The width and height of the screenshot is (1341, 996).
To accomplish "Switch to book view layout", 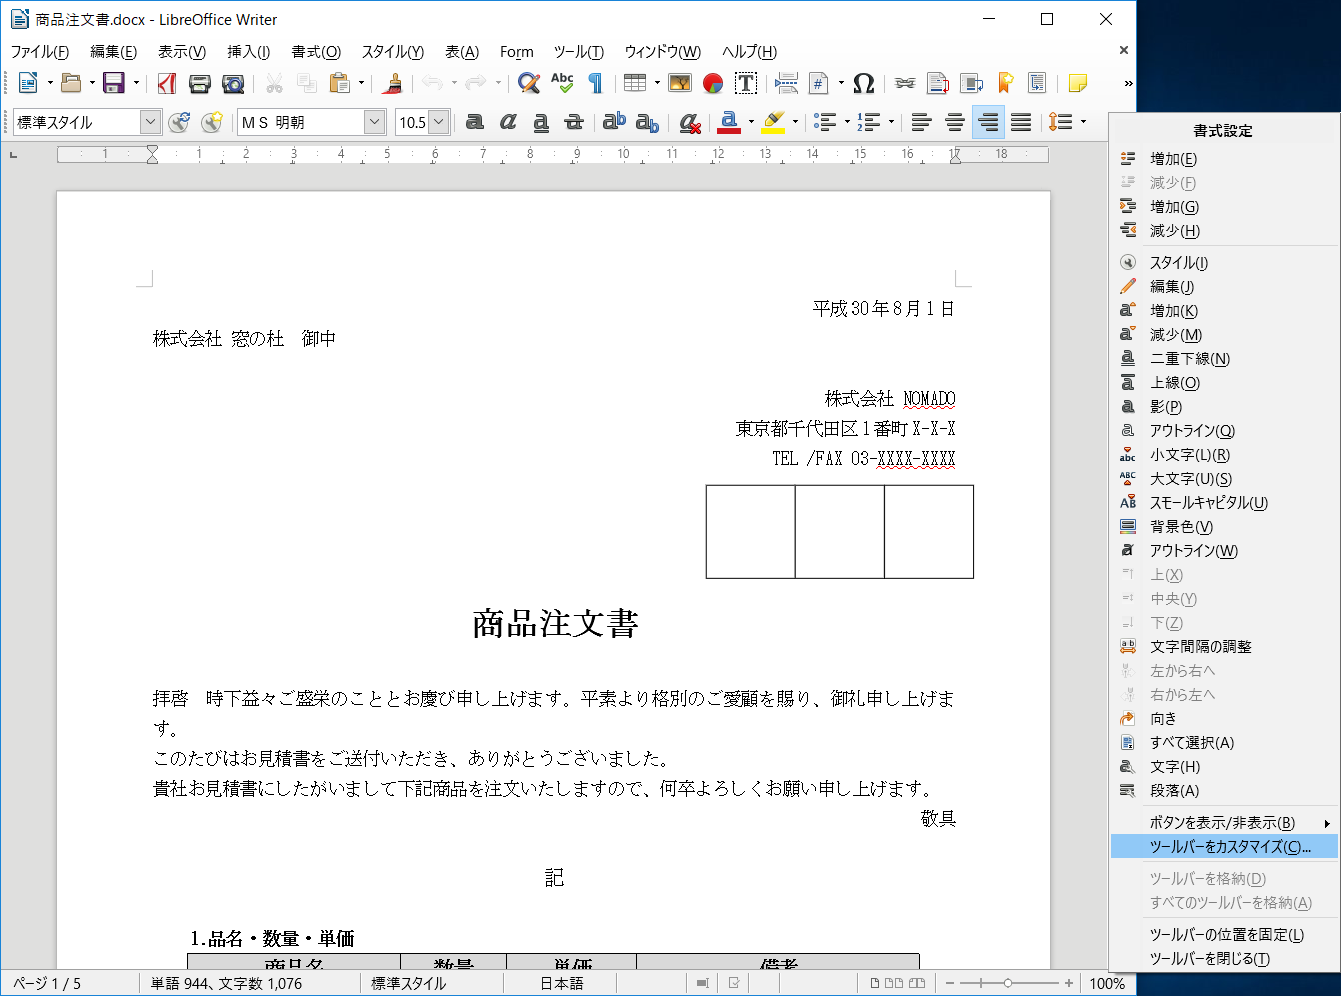I will click(x=915, y=983).
